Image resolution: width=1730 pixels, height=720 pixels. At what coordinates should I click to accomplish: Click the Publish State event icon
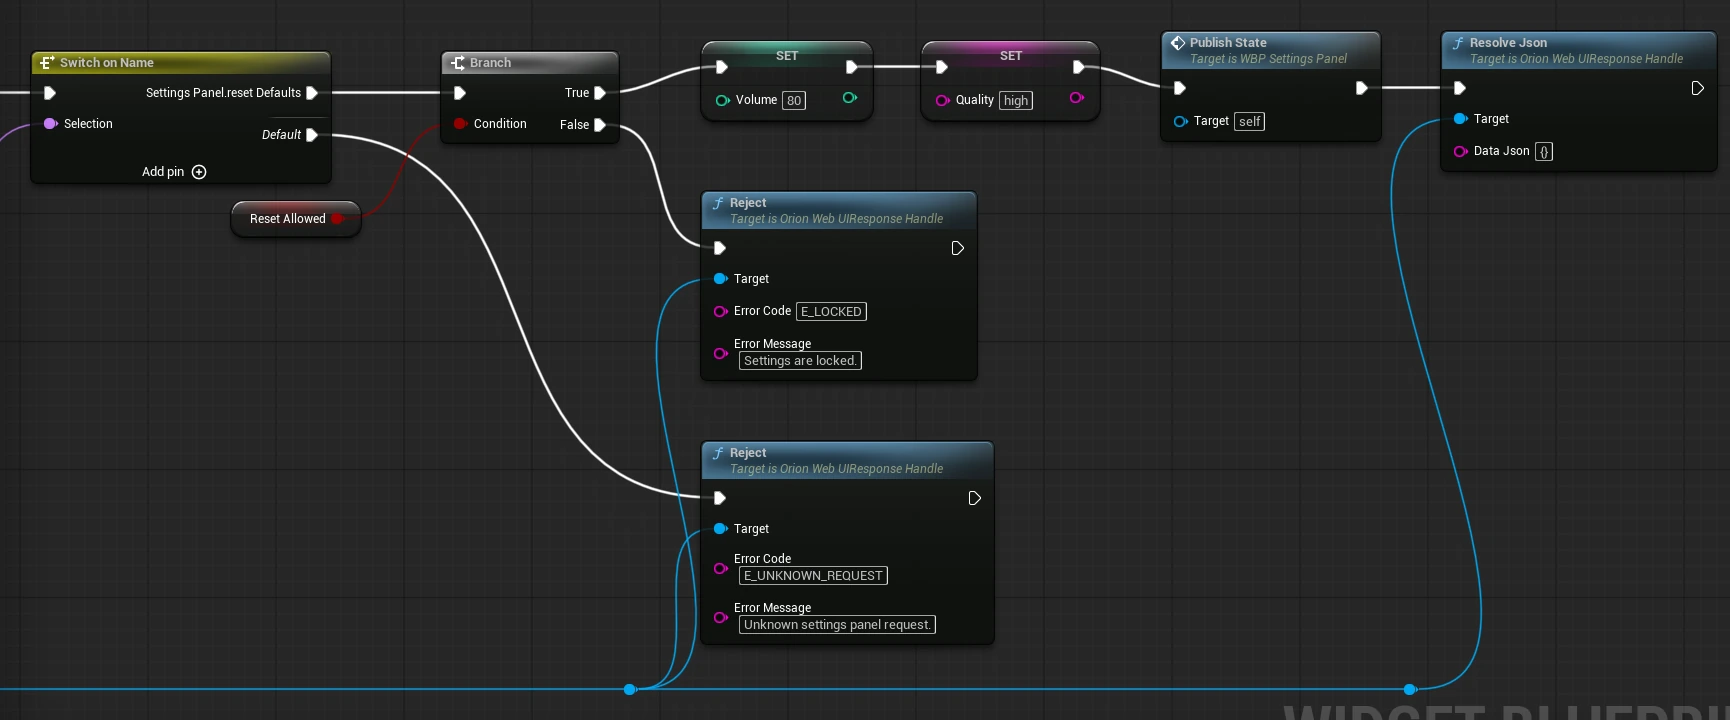pos(1178,43)
